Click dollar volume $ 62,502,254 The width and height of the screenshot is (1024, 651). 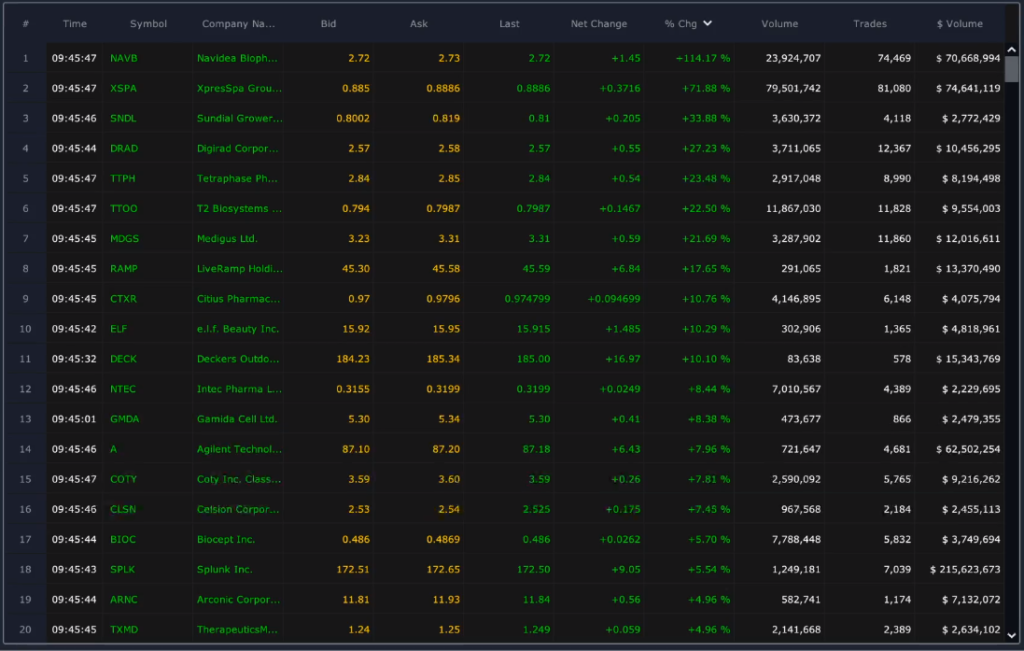pyautogui.click(x=968, y=449)
